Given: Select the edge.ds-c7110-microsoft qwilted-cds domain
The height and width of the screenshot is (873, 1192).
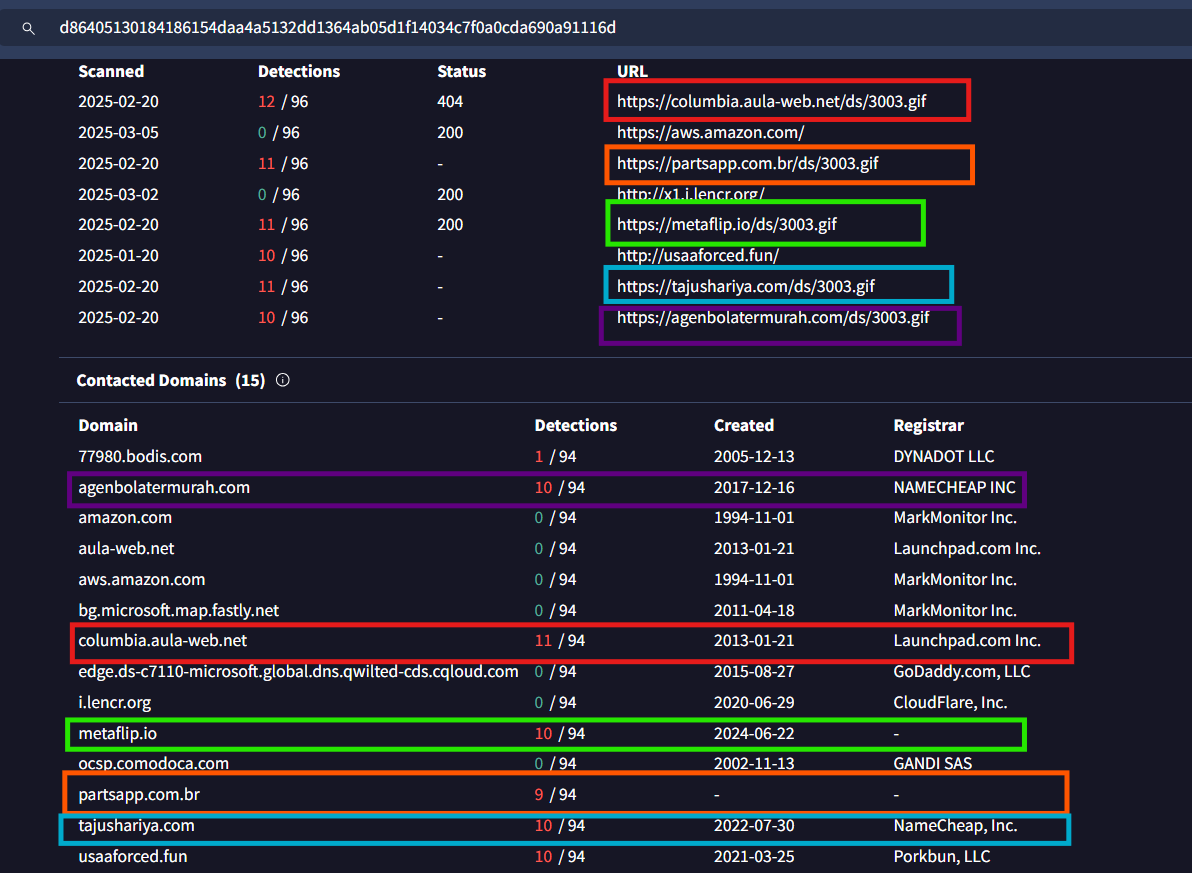Looking at the screenshot, I should pos(298,671).
